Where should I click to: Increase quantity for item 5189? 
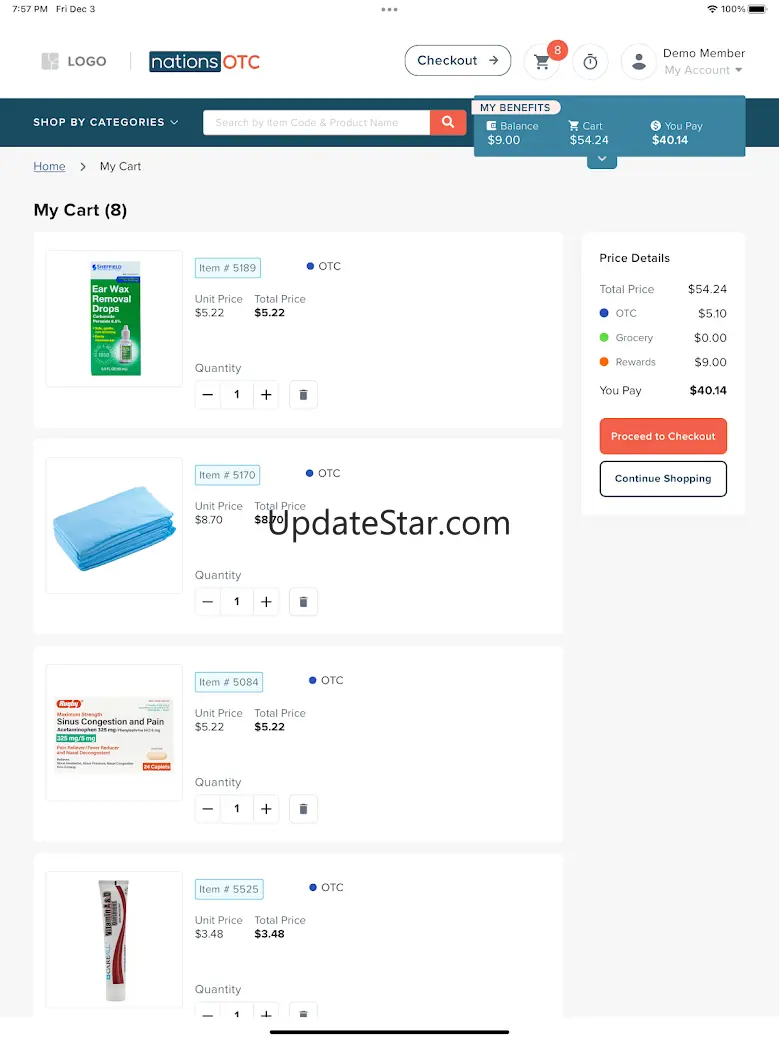(266, 395)
